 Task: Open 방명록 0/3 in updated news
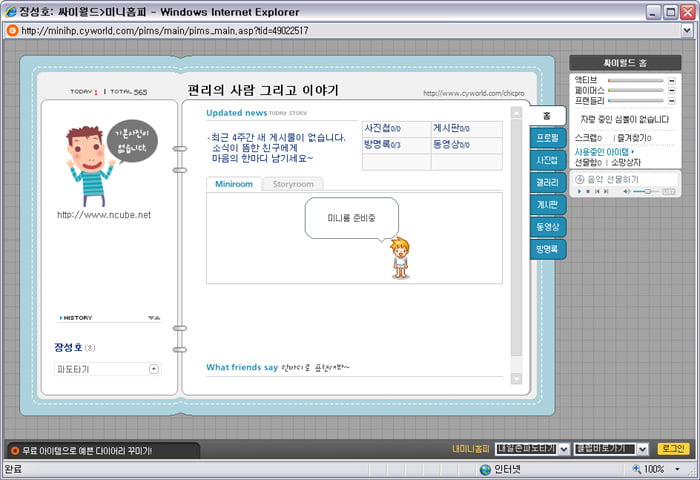click(x=382, y=145)
